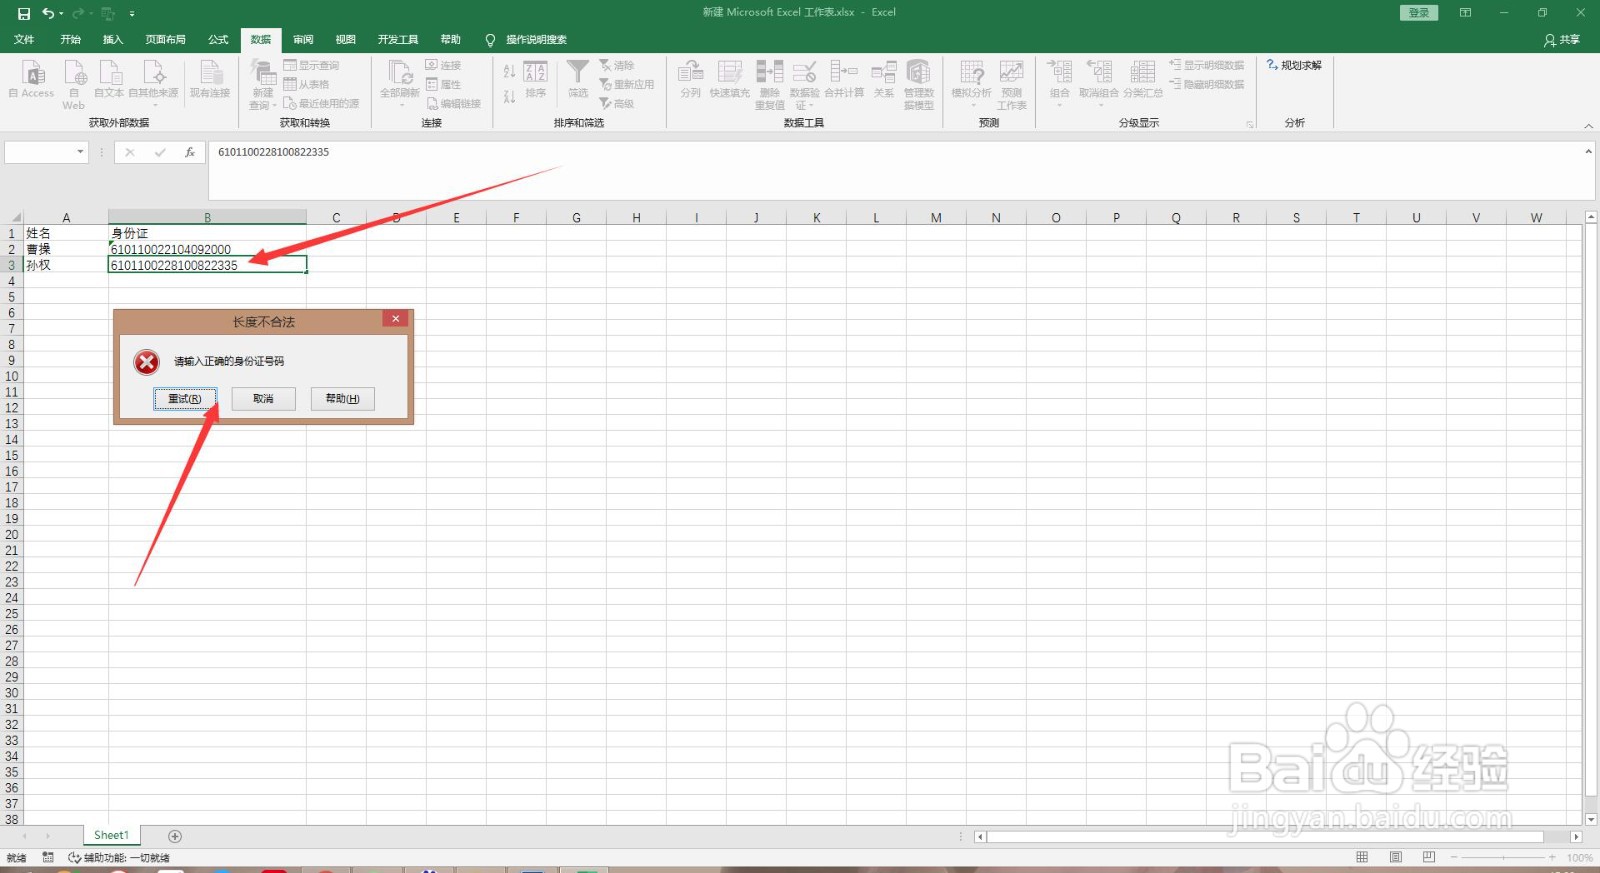Image resolution: width=1600 pixels, height=873 pixels.
Task: Click the zoom slider in status bar
Action: click(x=1501, y=858)
